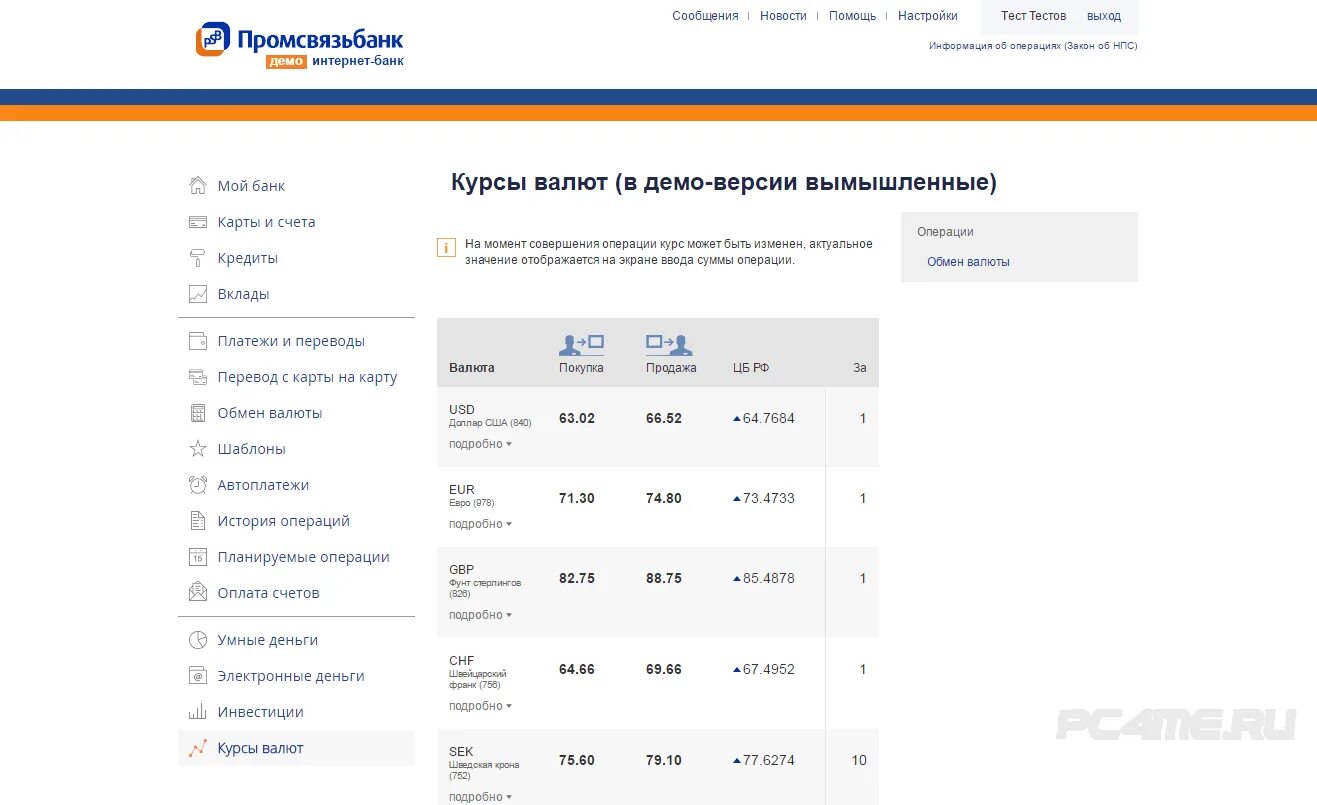
Task: Click the Покупка column person icon
Action: (x=581, y=344)
